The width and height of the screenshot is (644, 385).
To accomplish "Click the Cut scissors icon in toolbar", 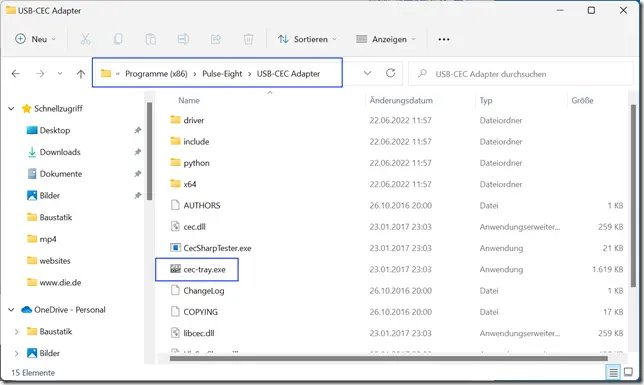I will coord(85,39).
